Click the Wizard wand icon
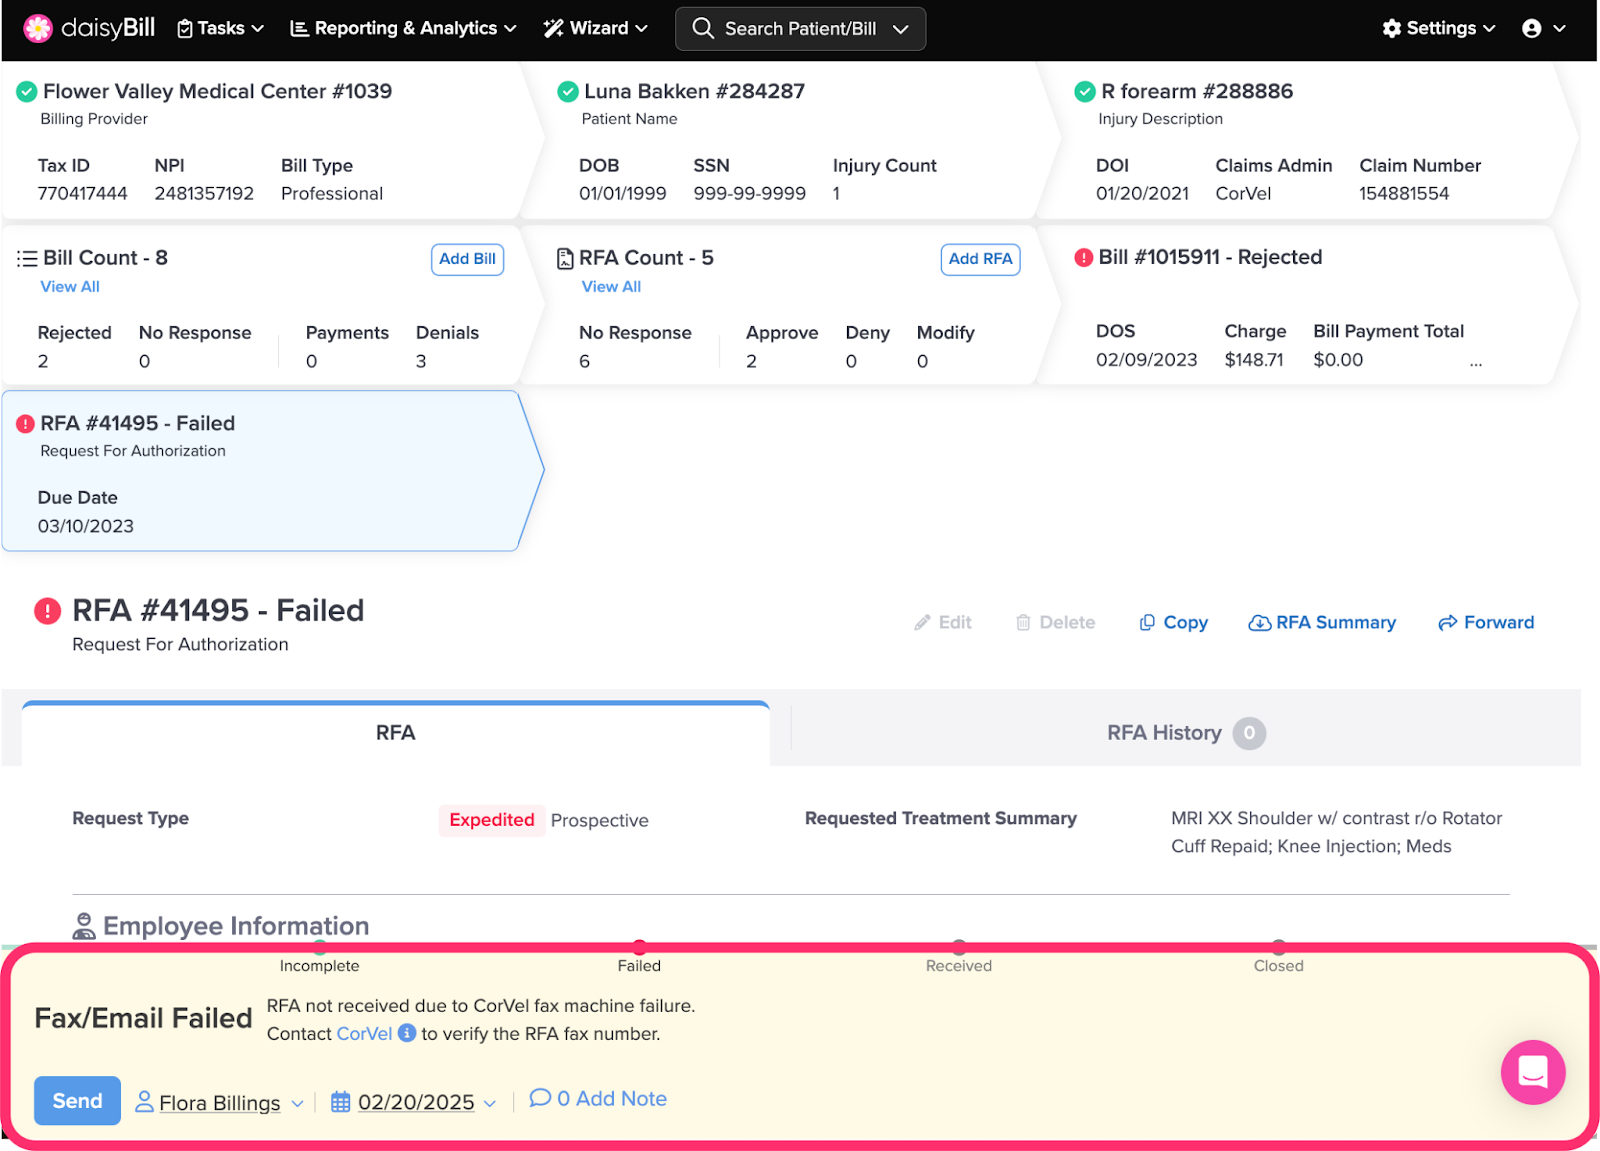Image resolution: width=1600 pixels, height=1151 pixels. pyautogui.click(x=553, y=28)
